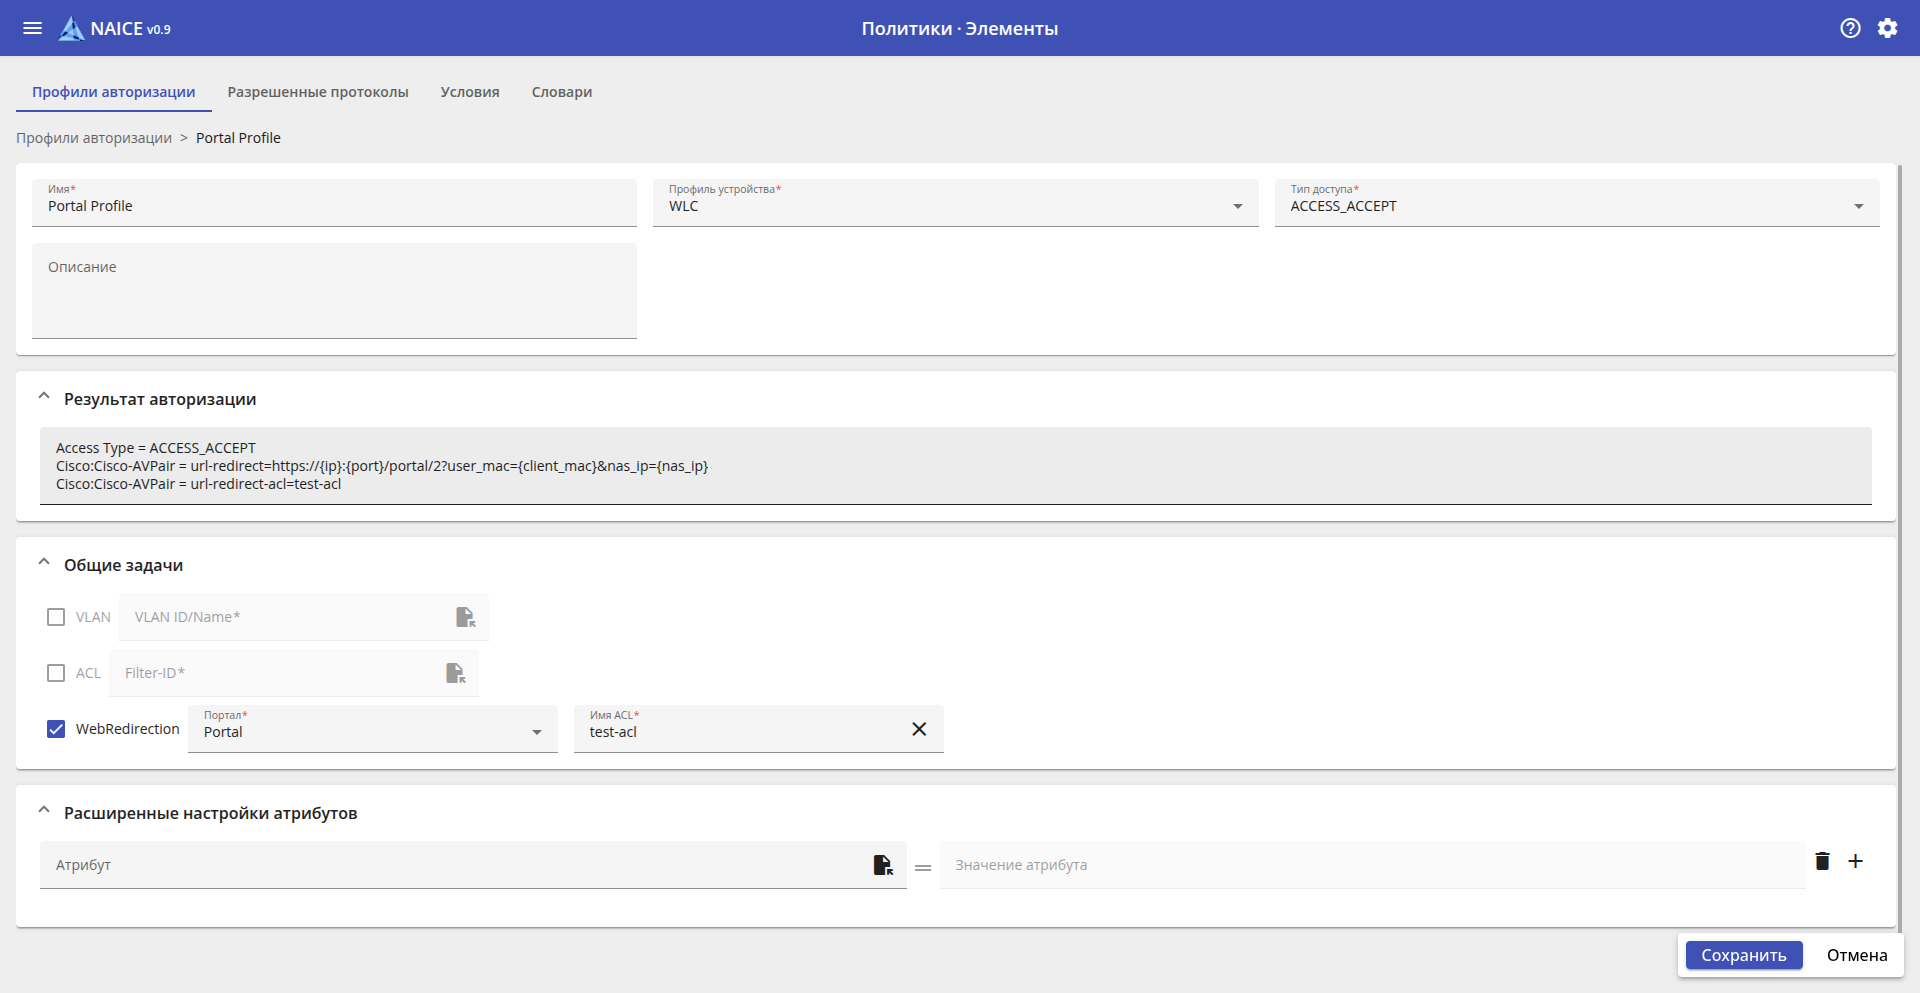
Task: Open attribute picker in Атрибут field
Action: pyautogui.click(x=882, y=865)
